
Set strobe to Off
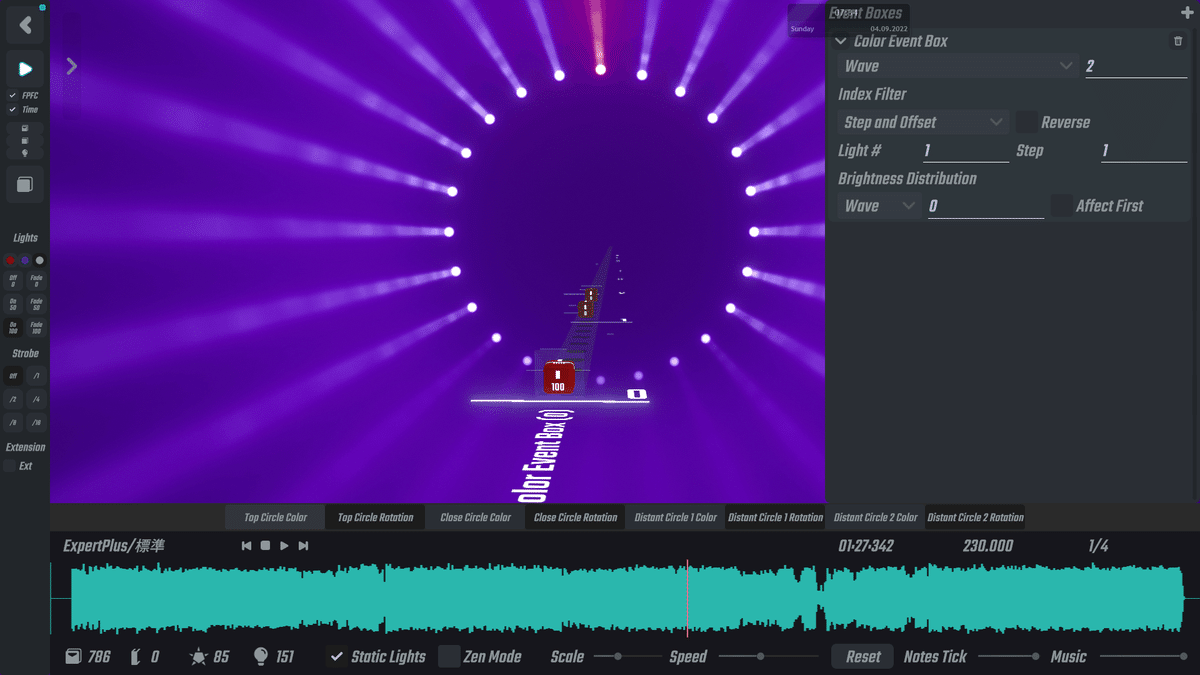pyautogui.click(x=13, y=376)
